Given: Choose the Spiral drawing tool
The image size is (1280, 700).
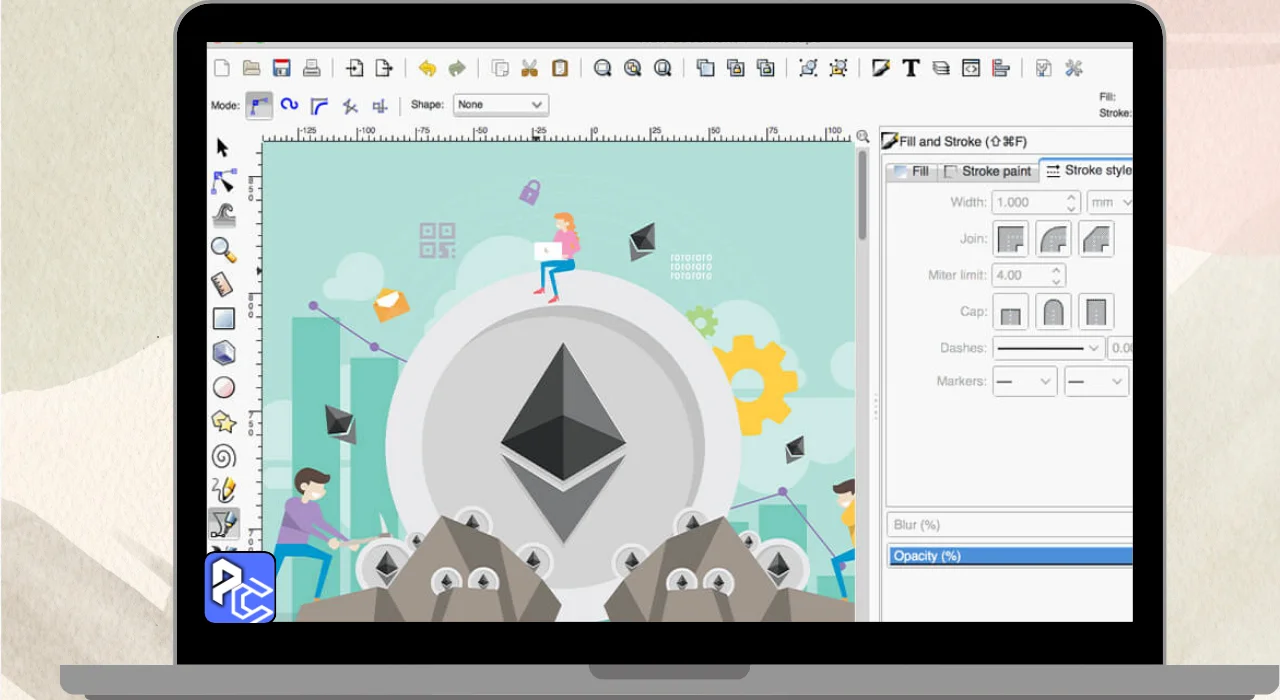Looking at the screenshot, I should pos(223,456).
